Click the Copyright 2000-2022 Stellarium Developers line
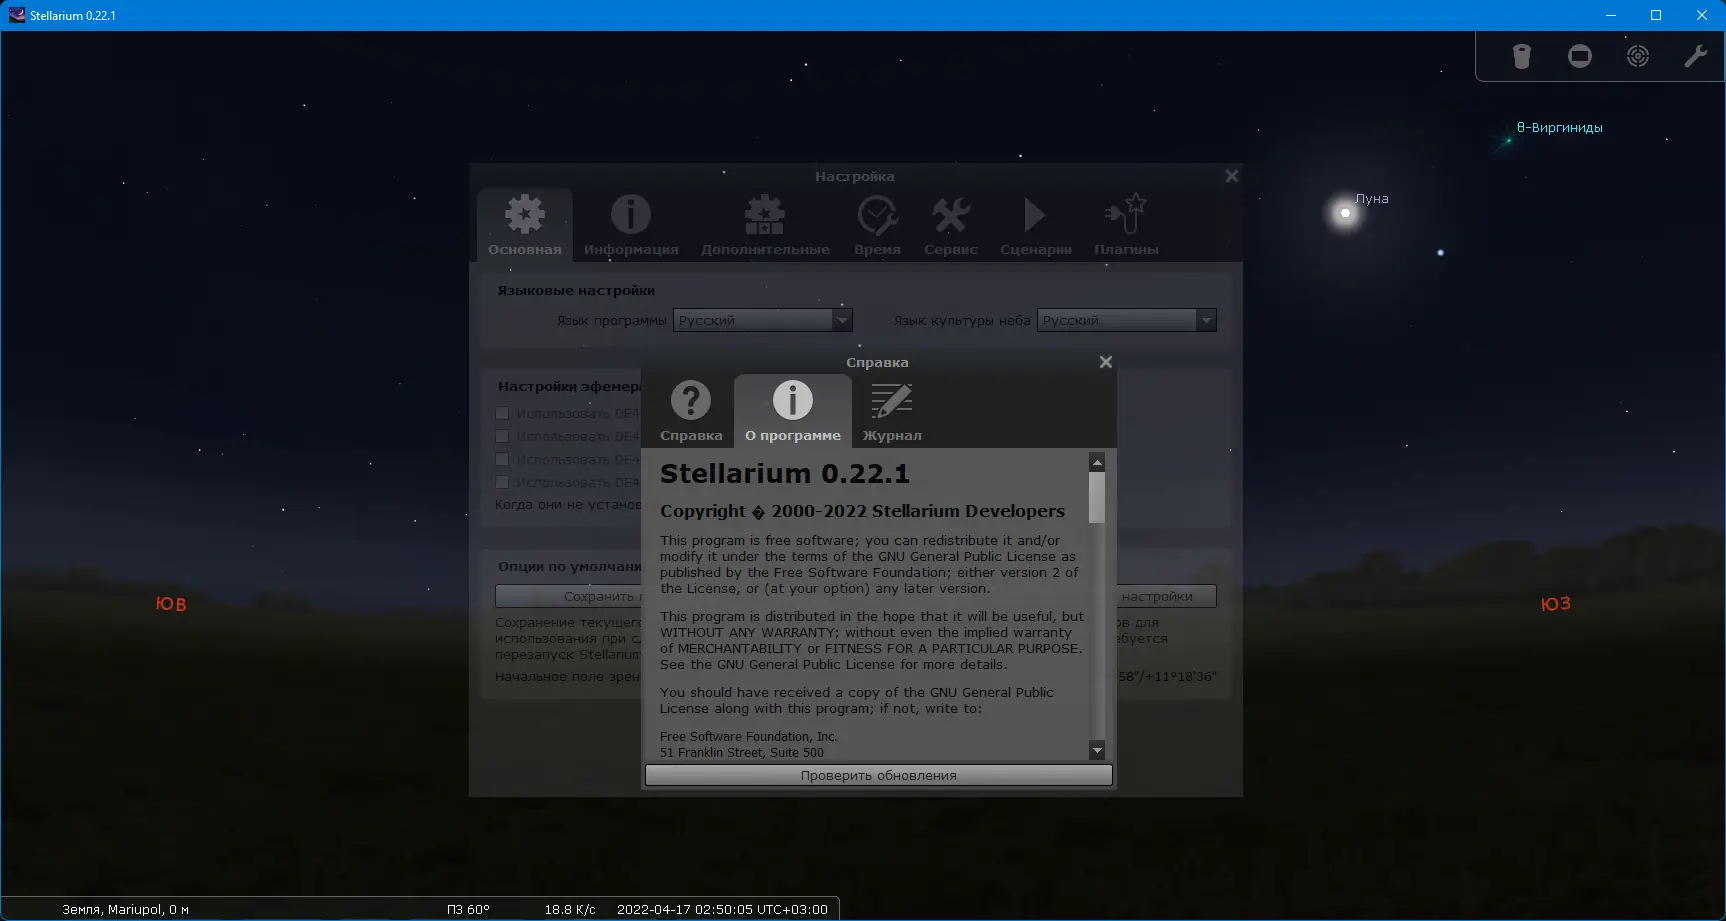Screen dimensions: 1726x921 [862, 511]
